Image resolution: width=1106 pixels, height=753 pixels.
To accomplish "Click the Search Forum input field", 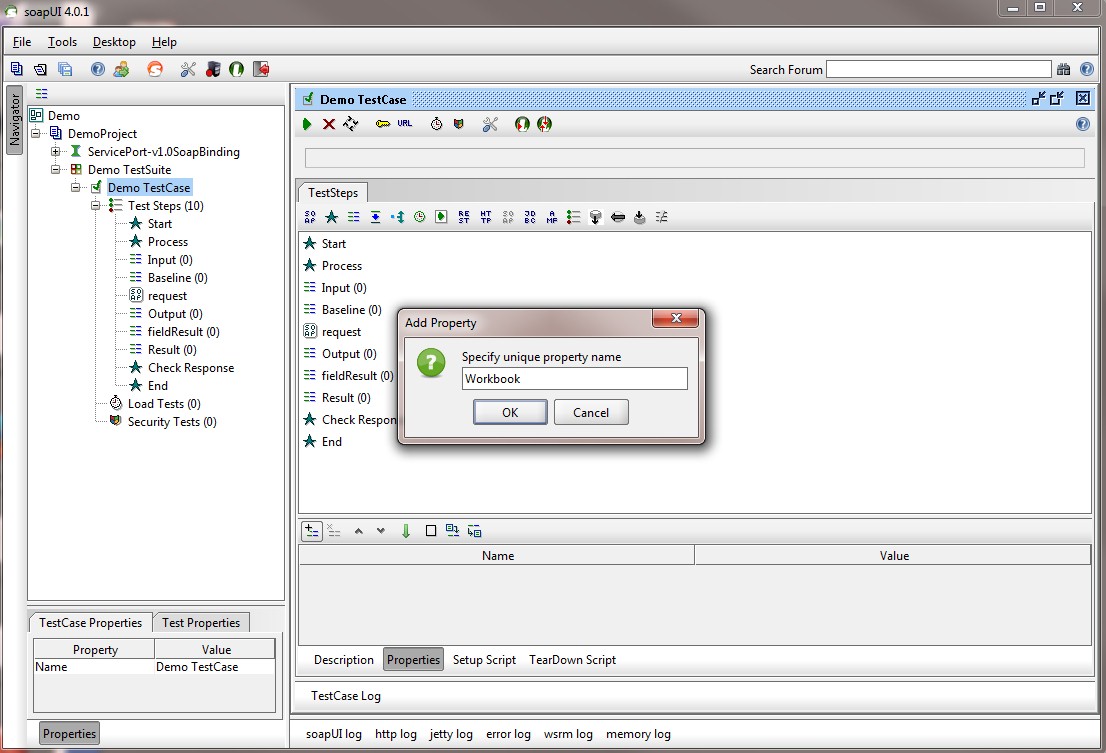I will coord(939,69).
